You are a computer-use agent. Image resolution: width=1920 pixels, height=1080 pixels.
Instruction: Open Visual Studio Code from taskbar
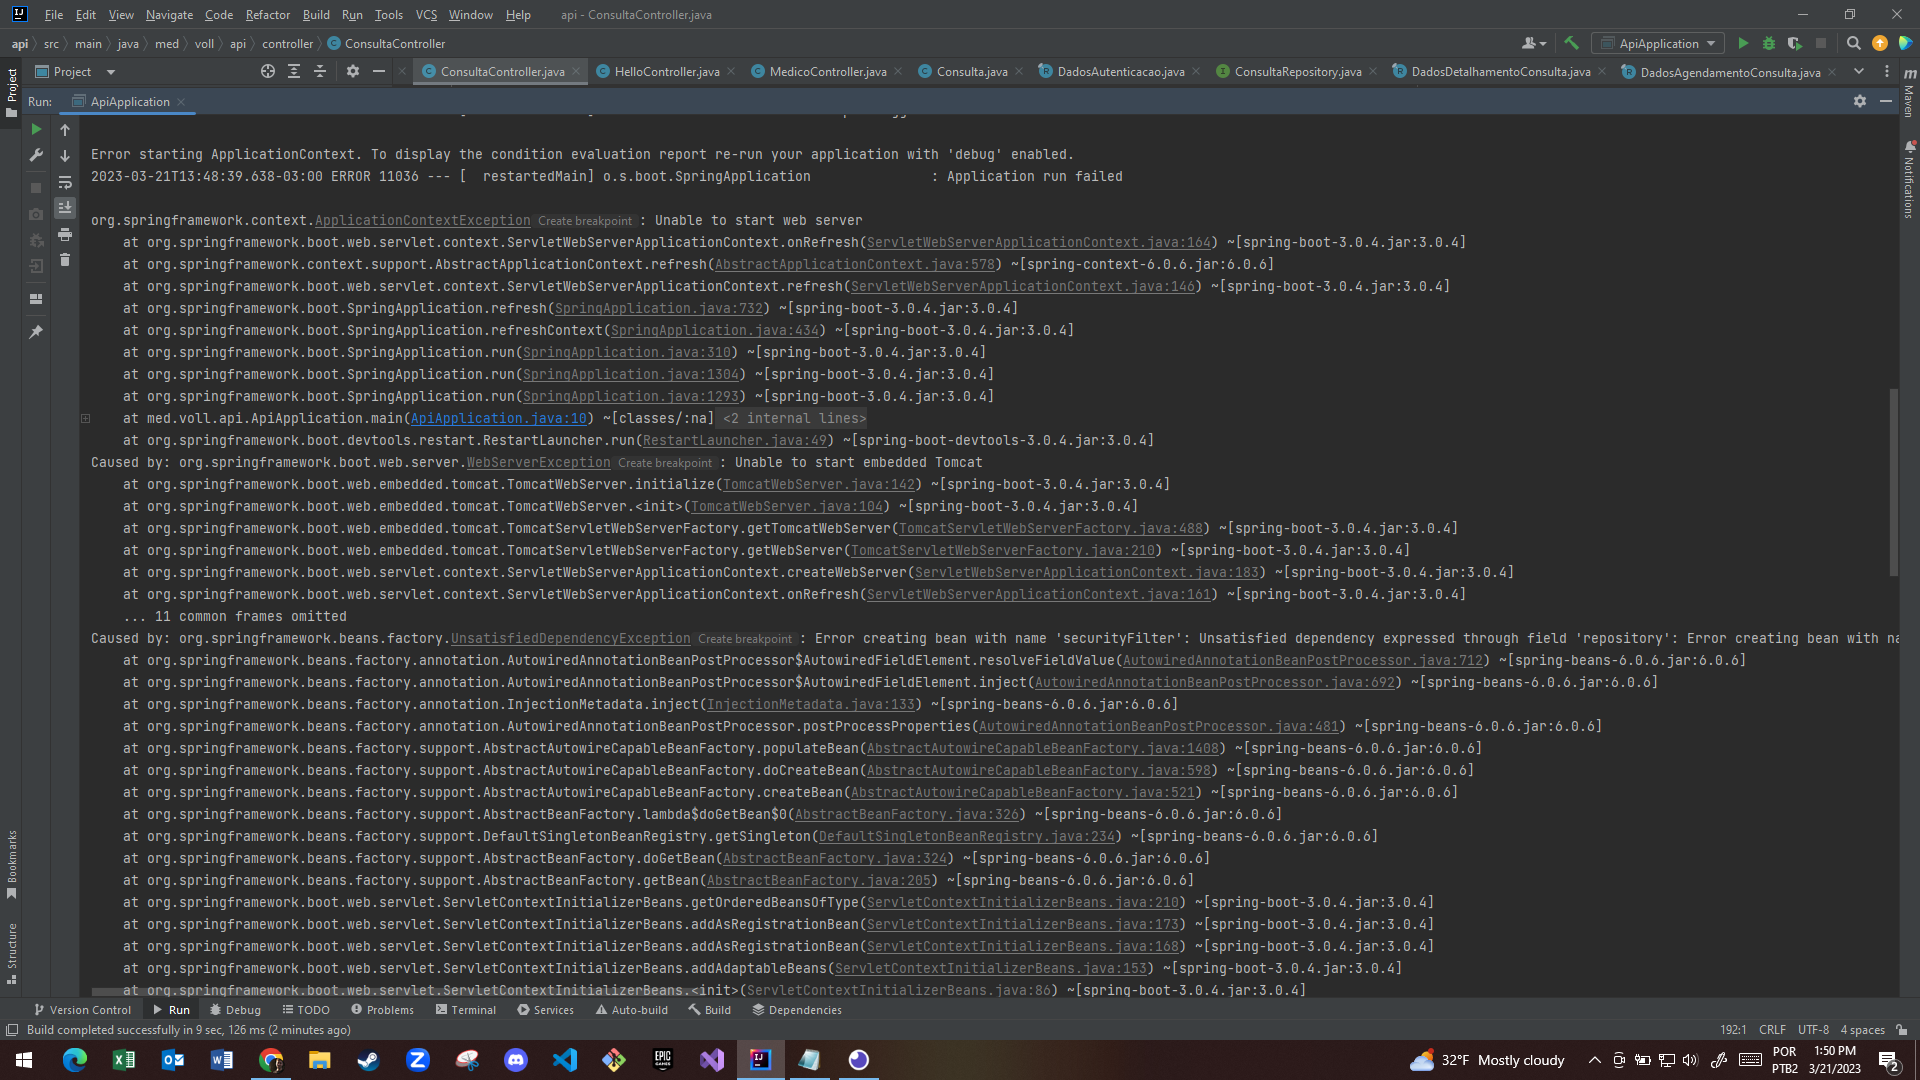point(565,1060)
